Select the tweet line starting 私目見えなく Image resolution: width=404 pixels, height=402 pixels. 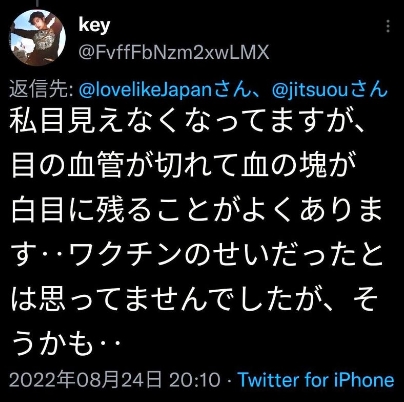tap(187, 121)
